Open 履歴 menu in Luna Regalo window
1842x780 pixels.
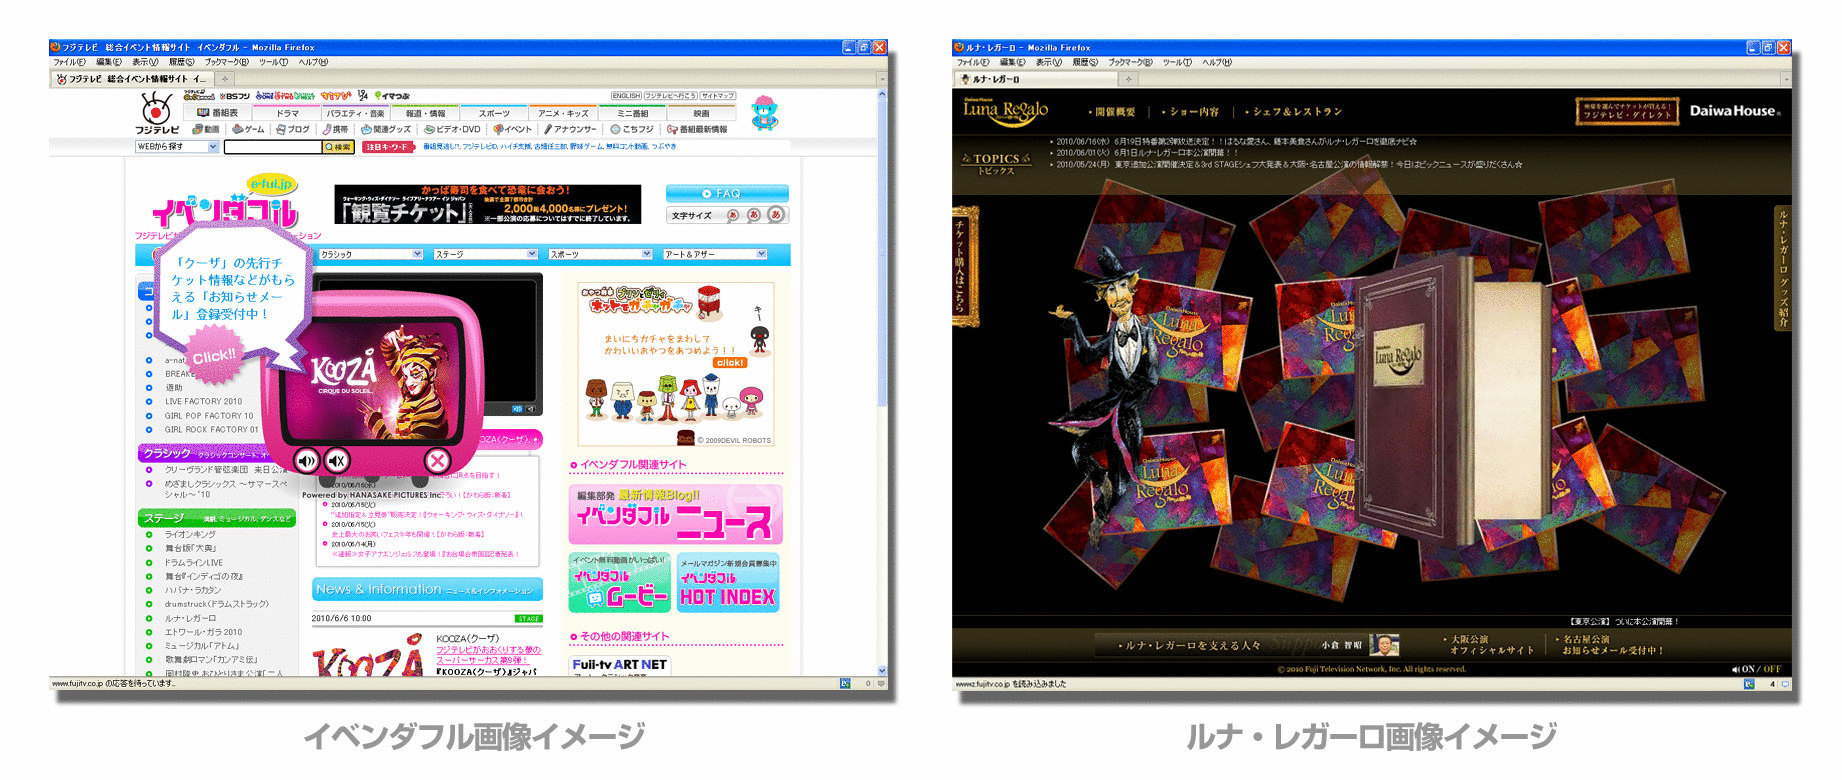pos(1085,62)
